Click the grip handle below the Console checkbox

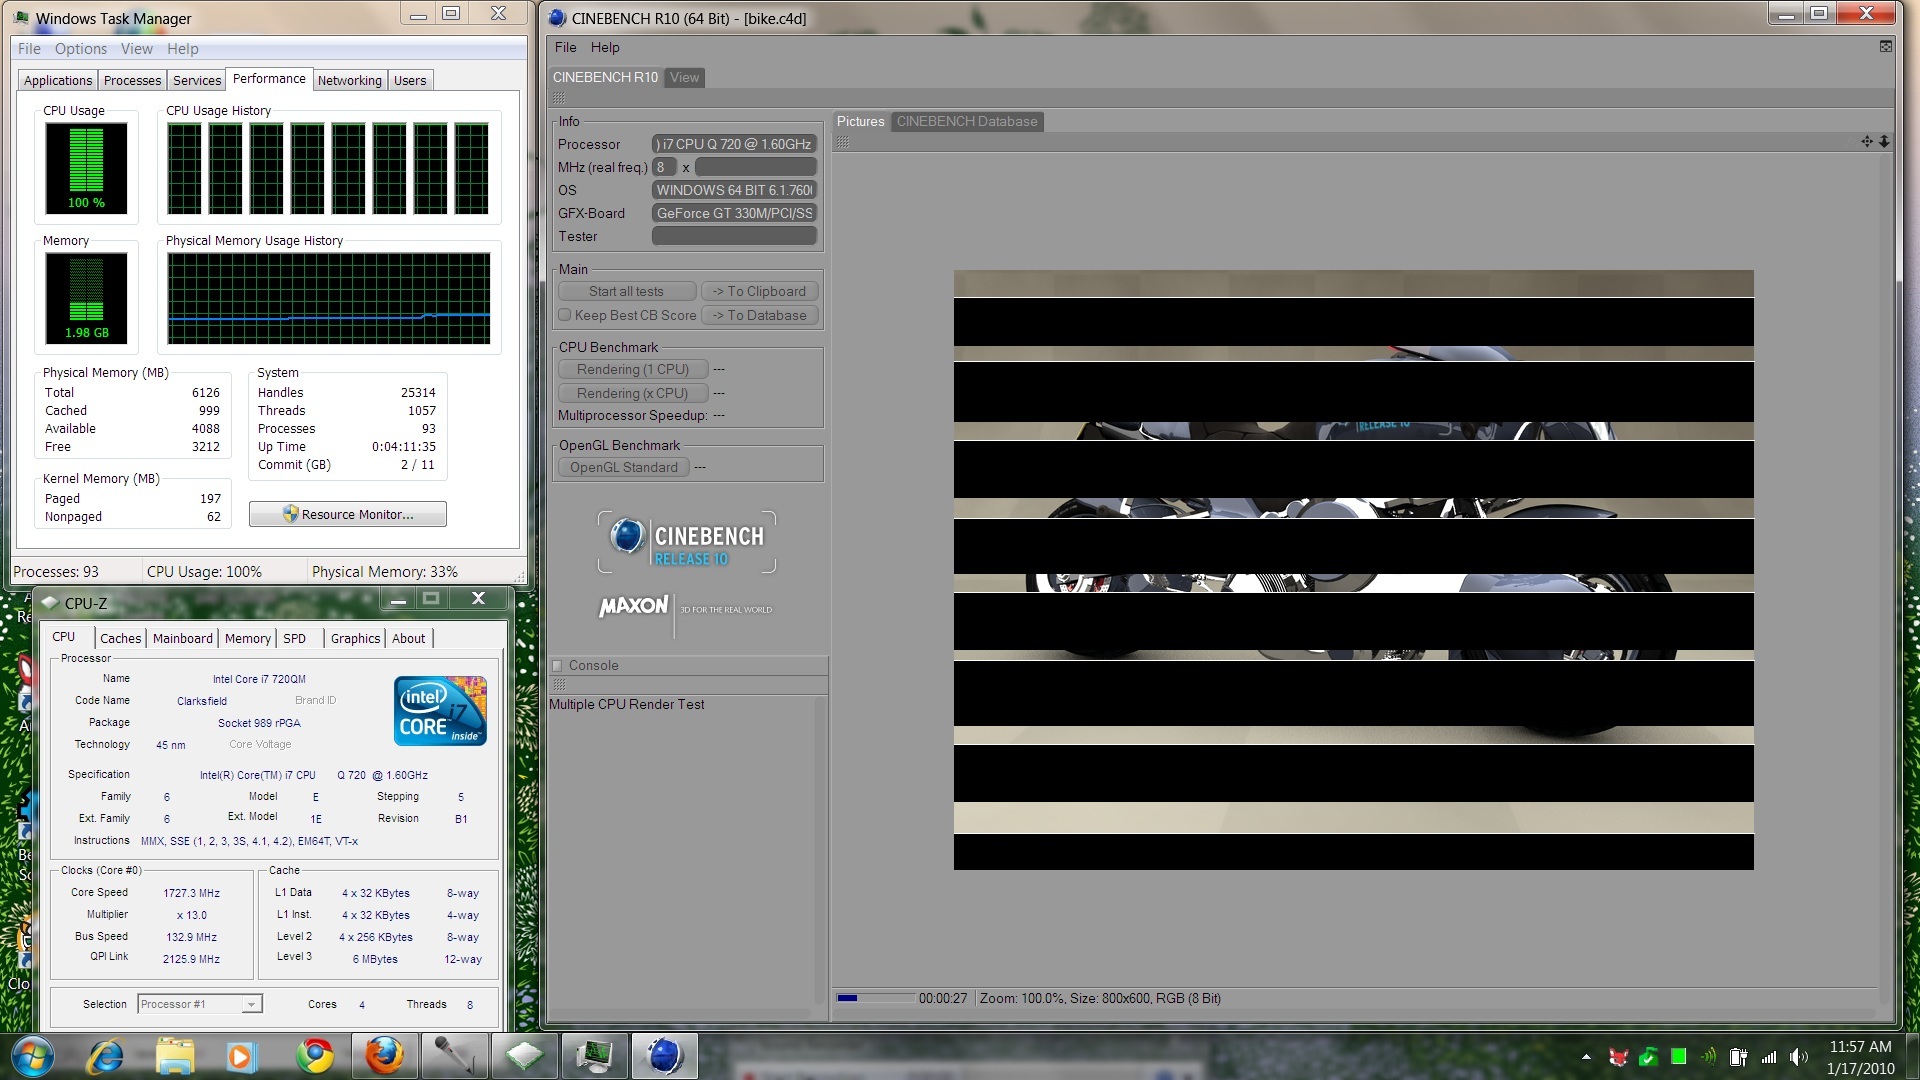point(559,685)
